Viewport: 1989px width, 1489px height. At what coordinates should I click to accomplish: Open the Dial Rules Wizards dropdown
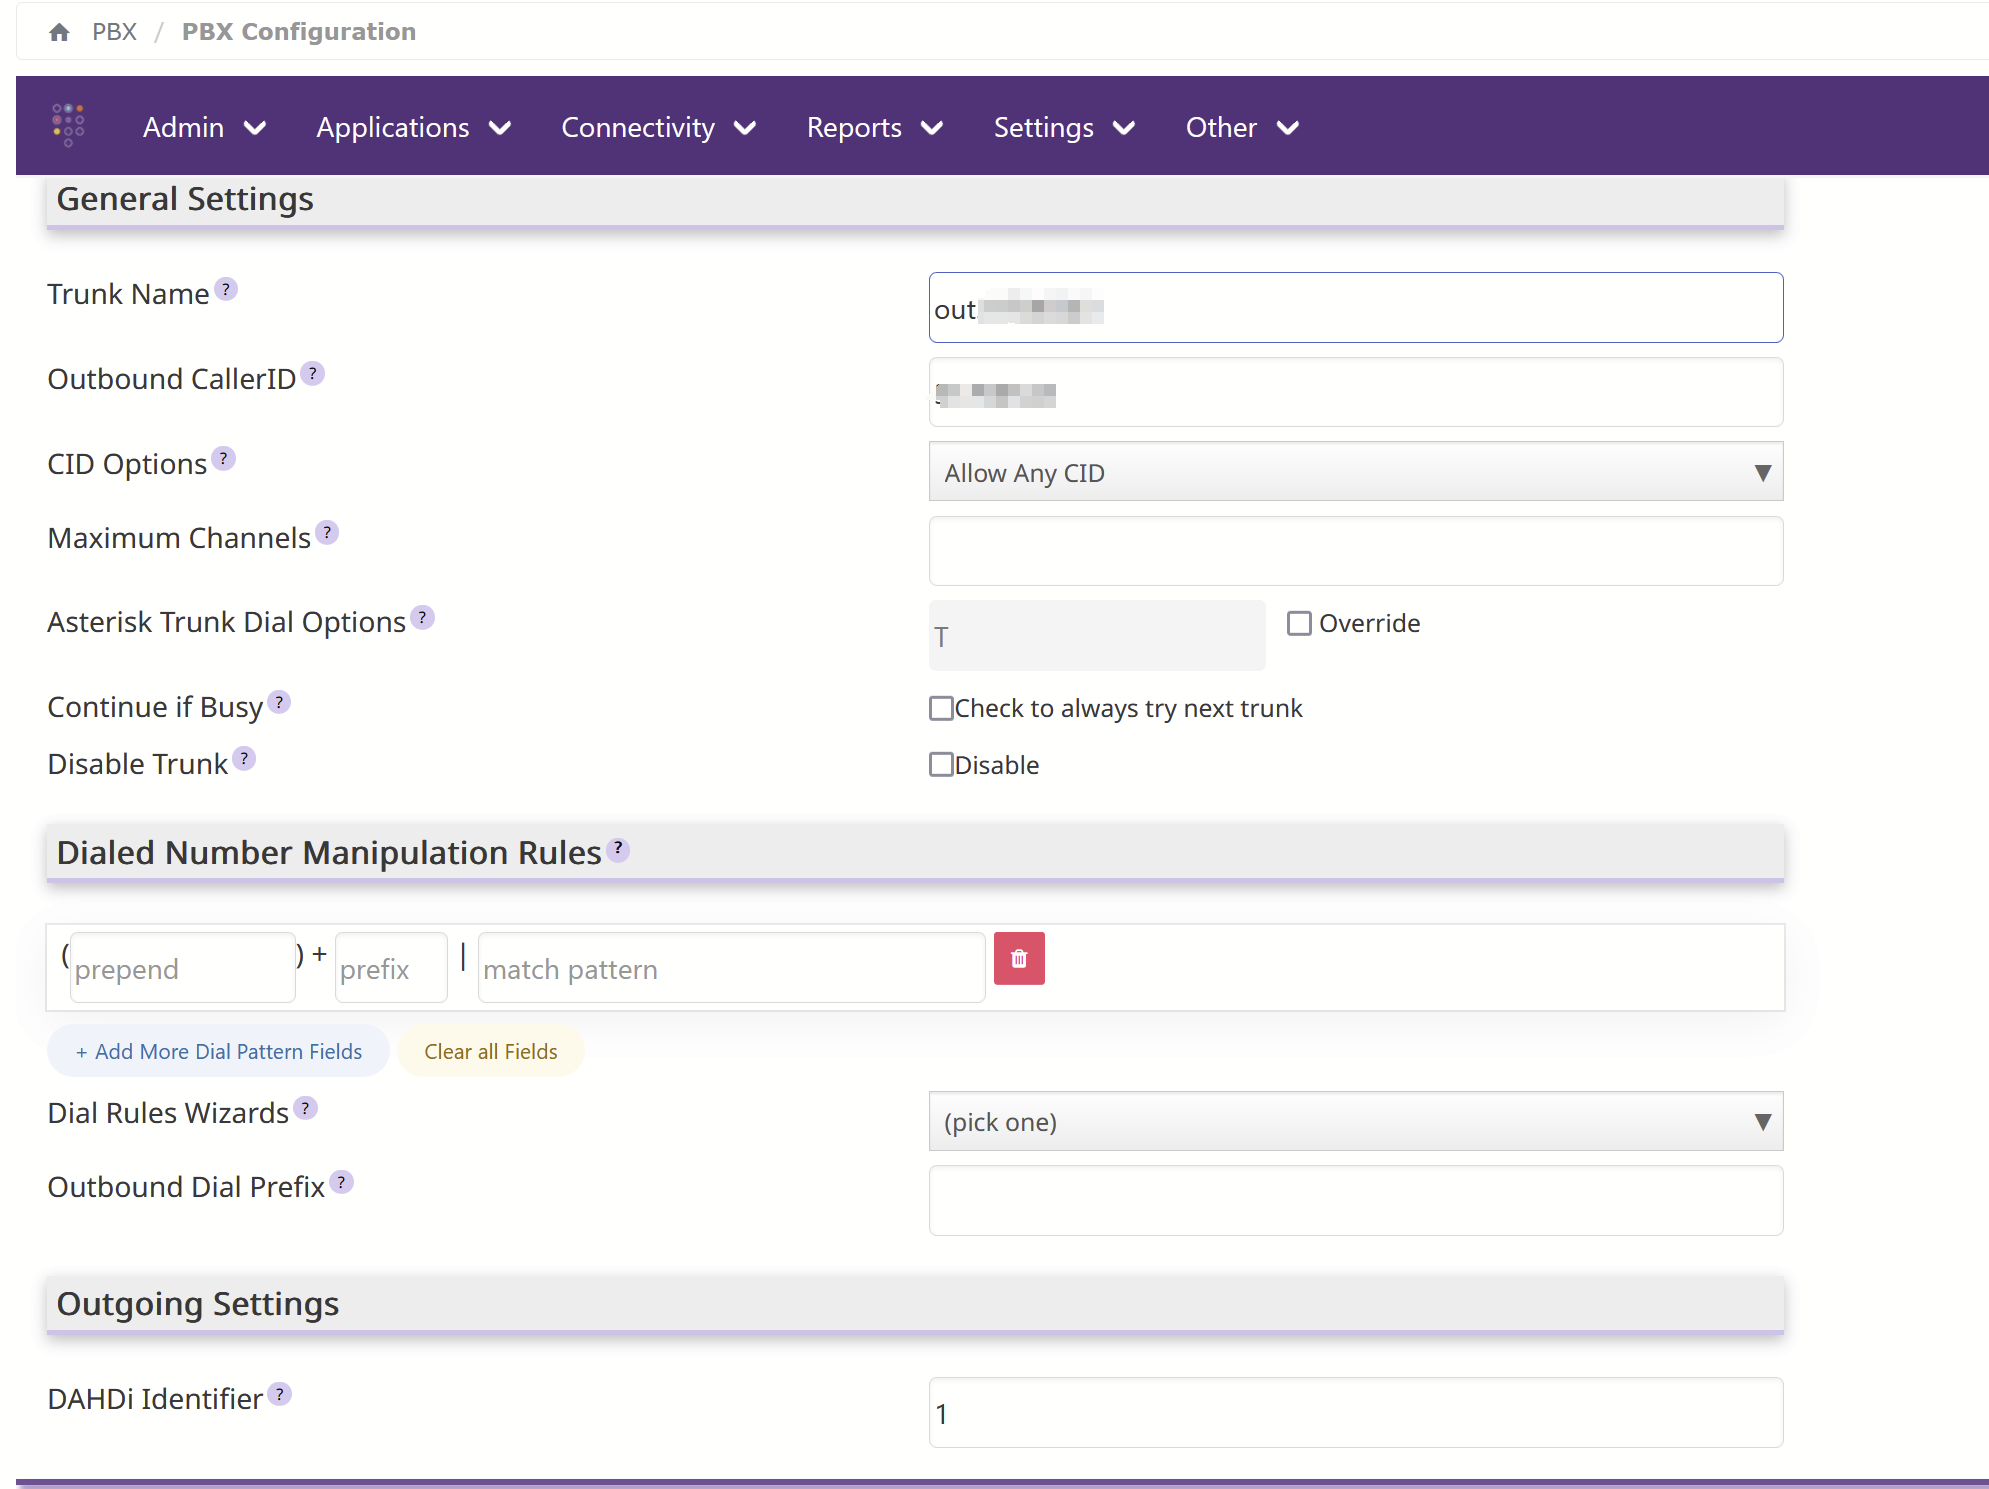pyautogui.click(x=1355, y=1121)
